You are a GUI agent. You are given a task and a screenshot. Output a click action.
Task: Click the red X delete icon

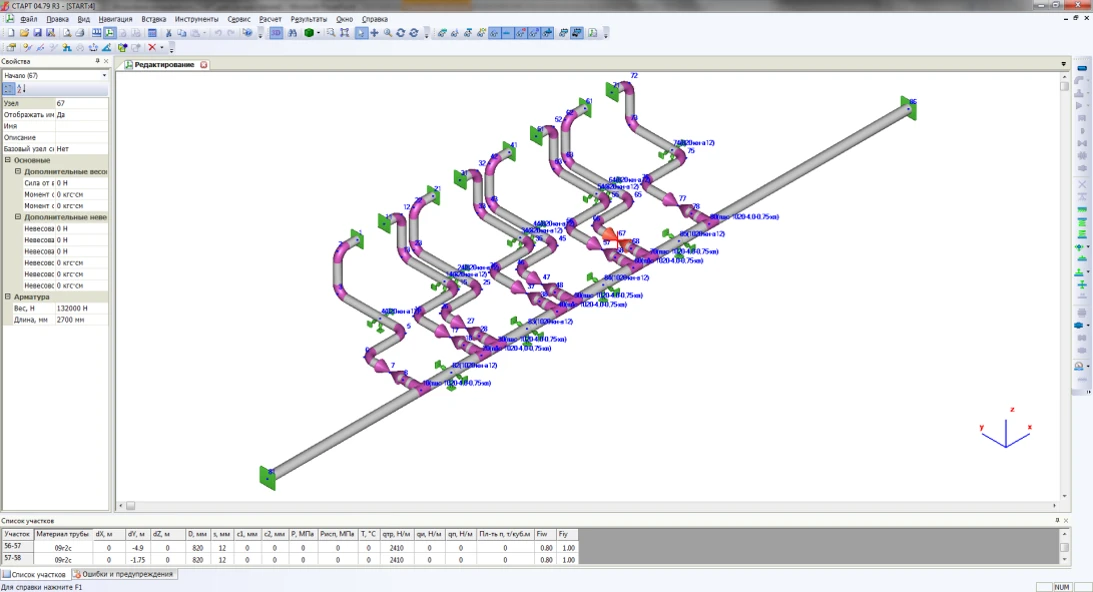pos(153,47)
